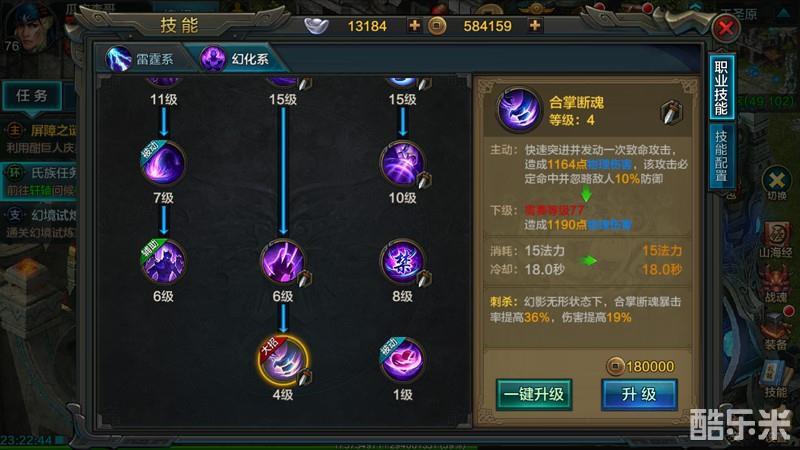Switch to the 幻化系 skill tab
The height and width of the screenshot is (450, 800).
pyautogui.click(x=236, y=59)
